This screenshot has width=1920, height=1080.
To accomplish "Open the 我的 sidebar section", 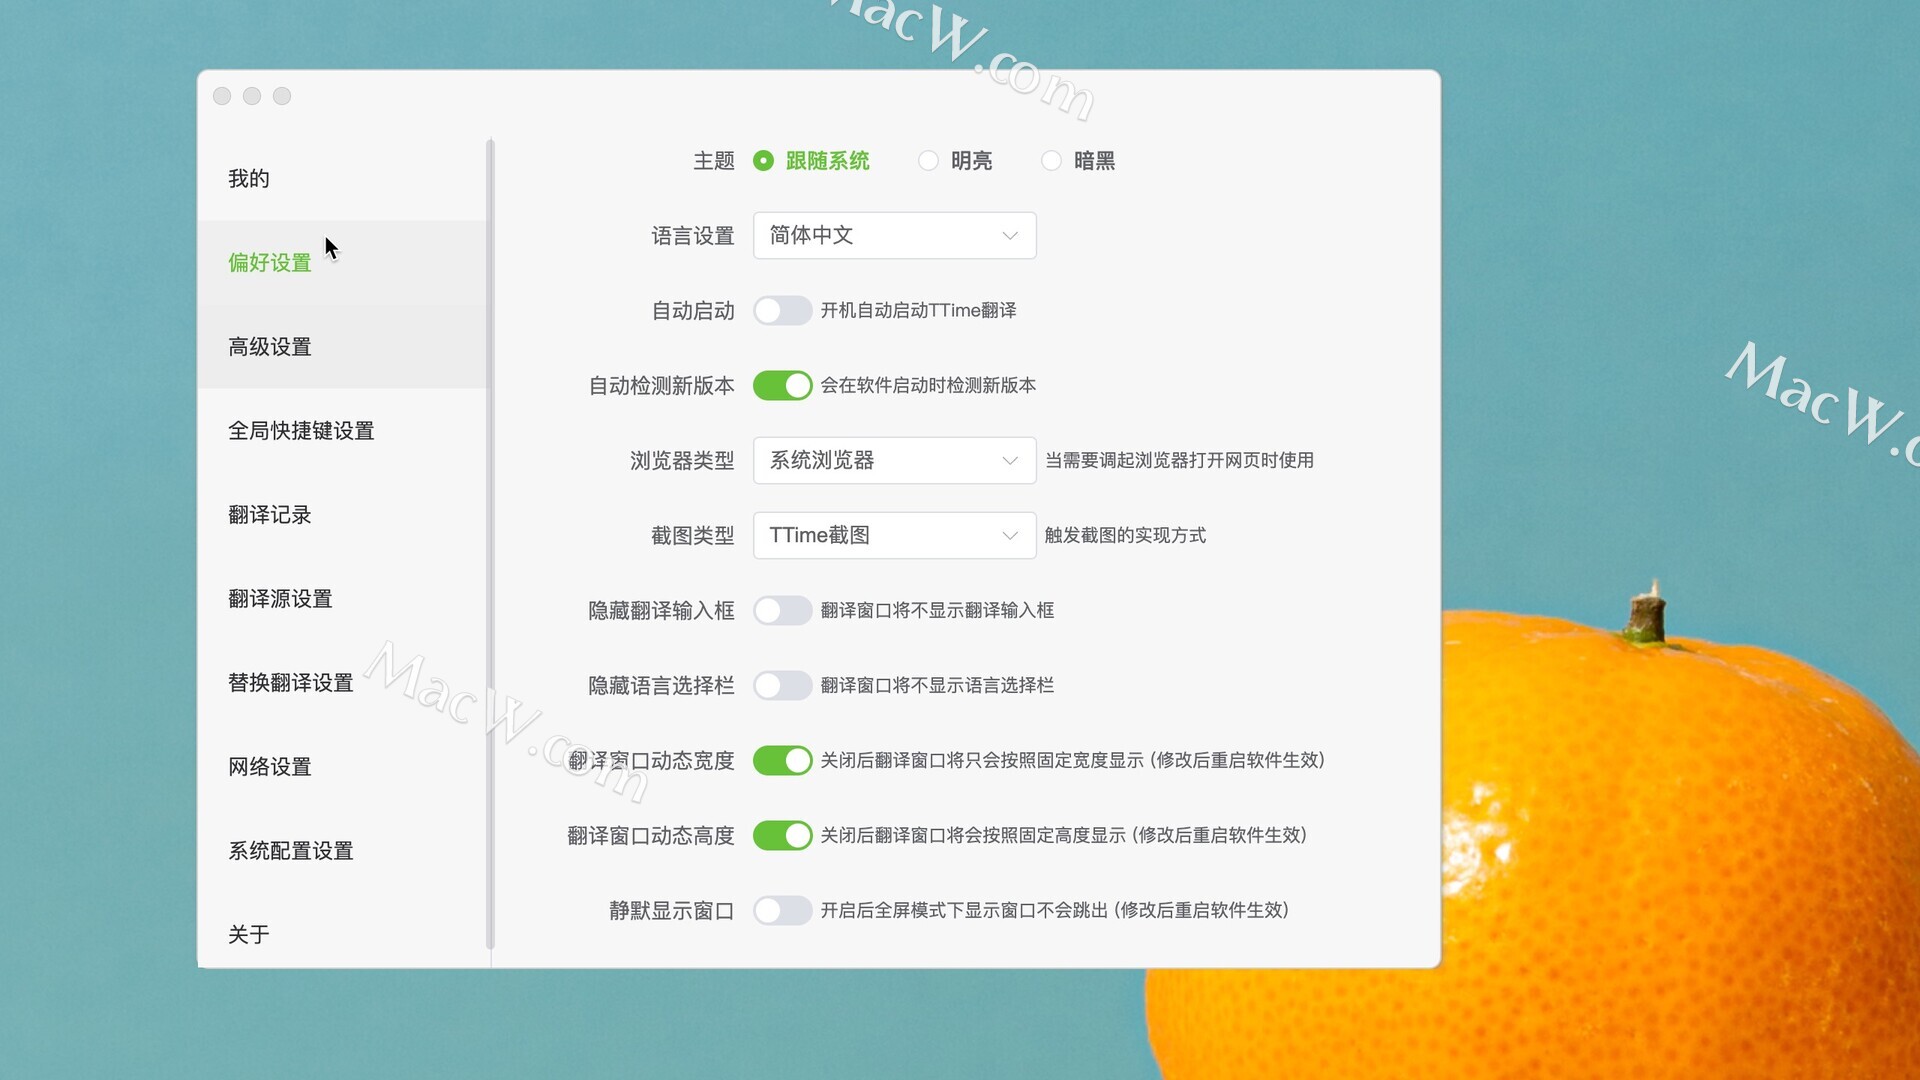I will click(341, 179).
